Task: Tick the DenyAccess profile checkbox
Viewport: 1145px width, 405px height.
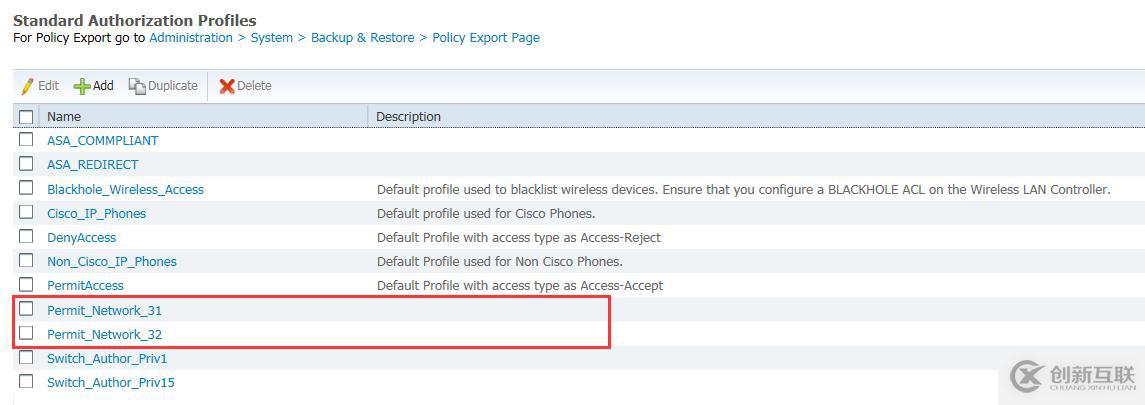Action: (x=26, y=237)
